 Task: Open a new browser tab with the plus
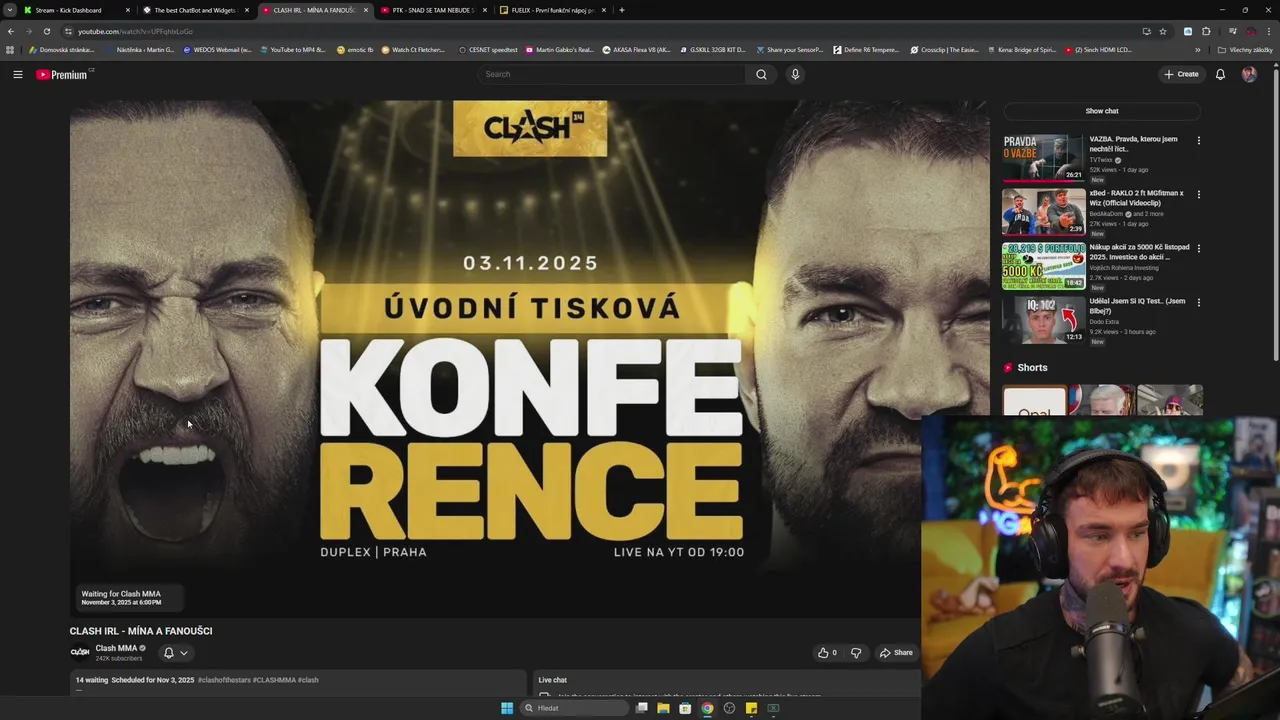[x=621, y=10]
